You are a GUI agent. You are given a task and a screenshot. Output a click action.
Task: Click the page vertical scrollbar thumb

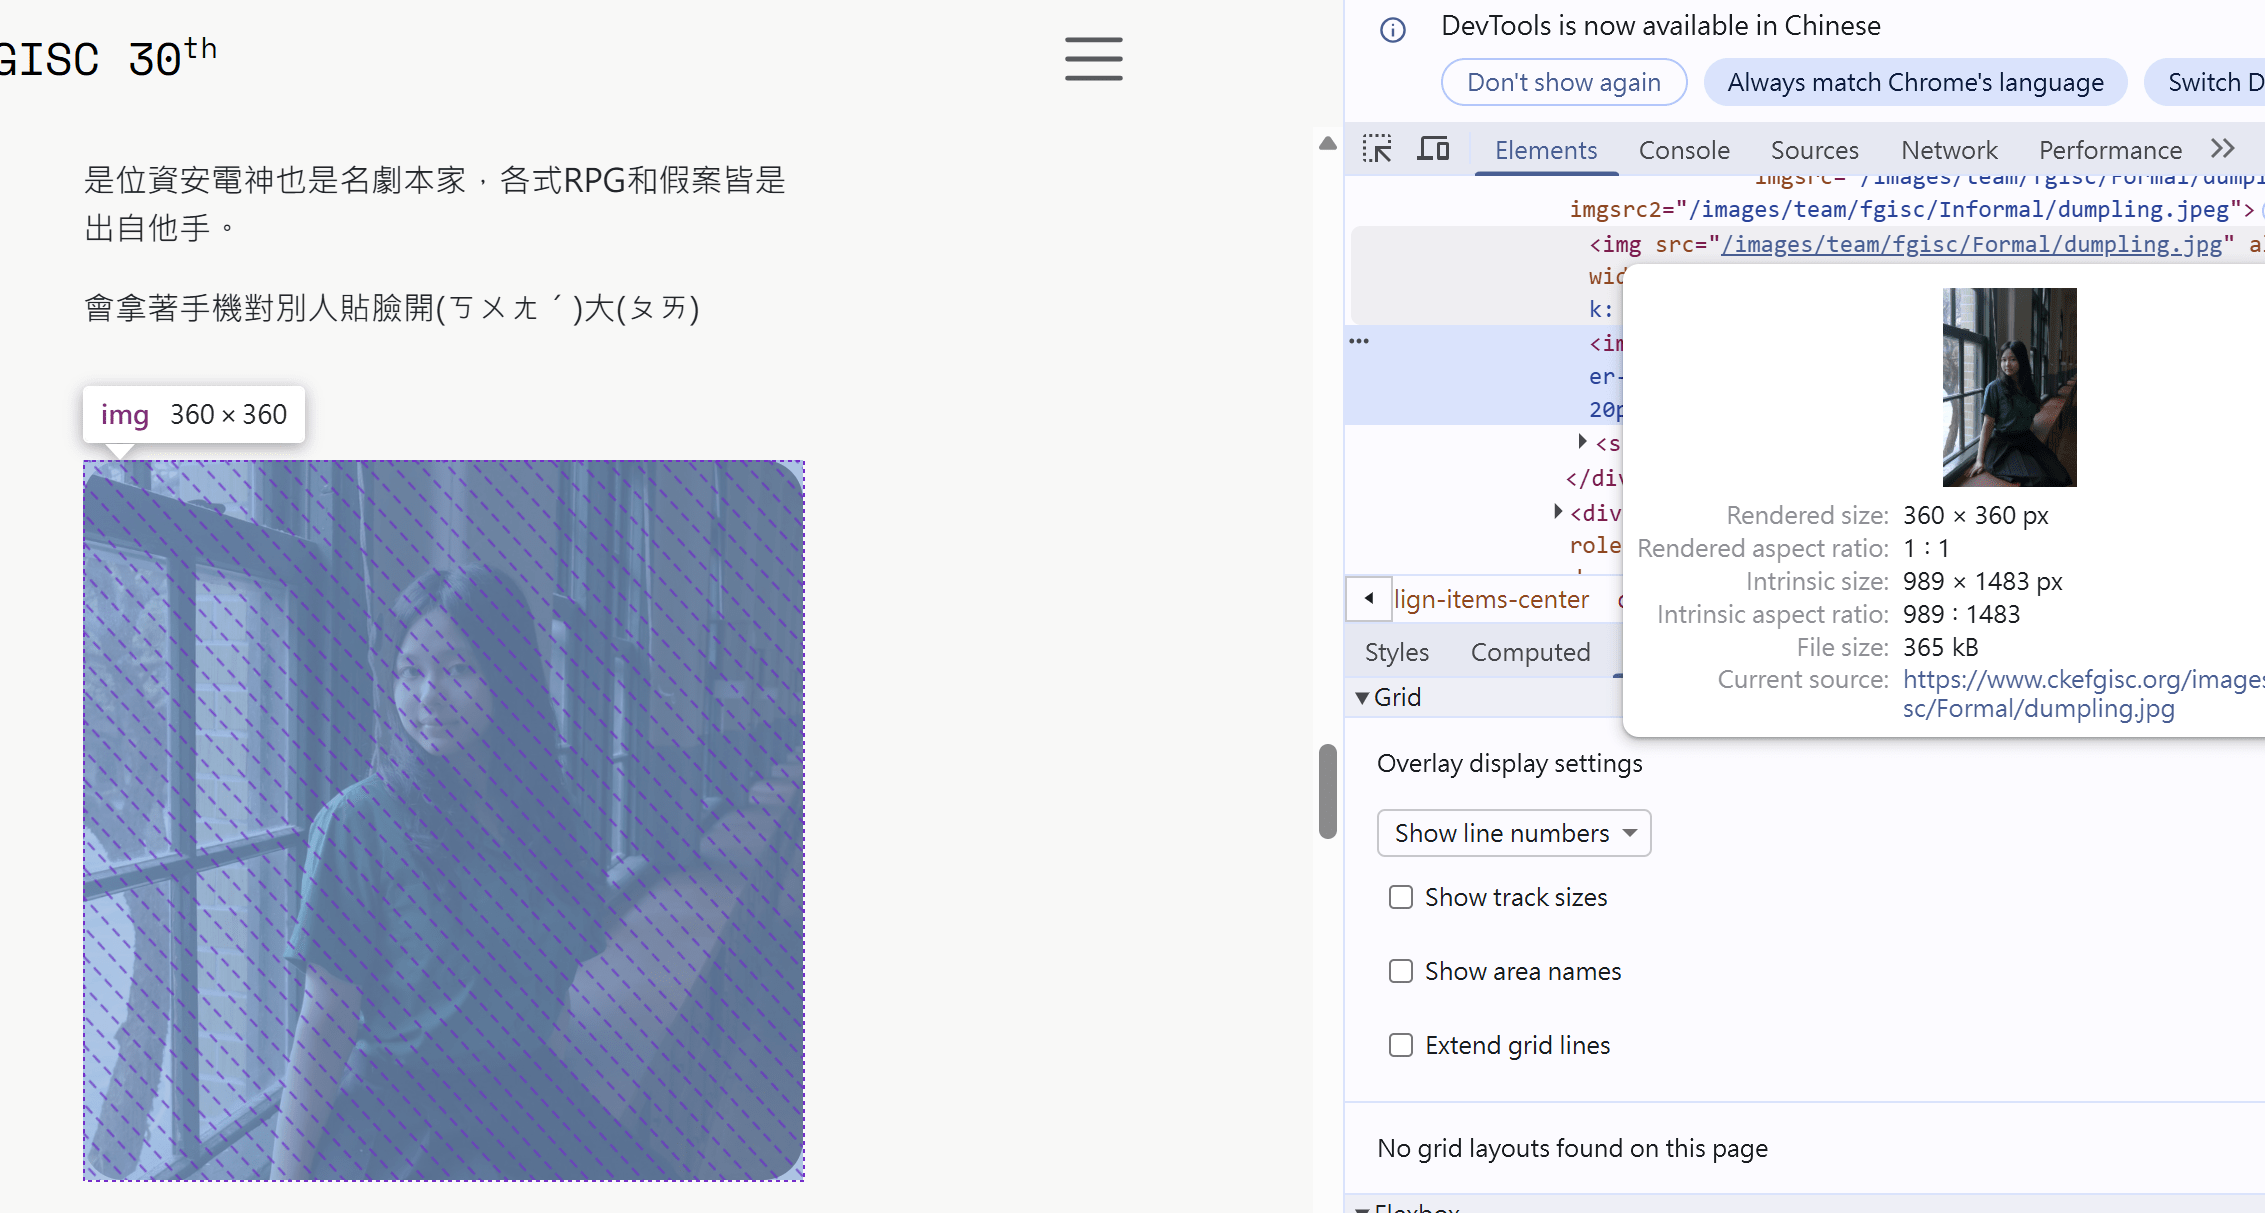pos(1327,790)
